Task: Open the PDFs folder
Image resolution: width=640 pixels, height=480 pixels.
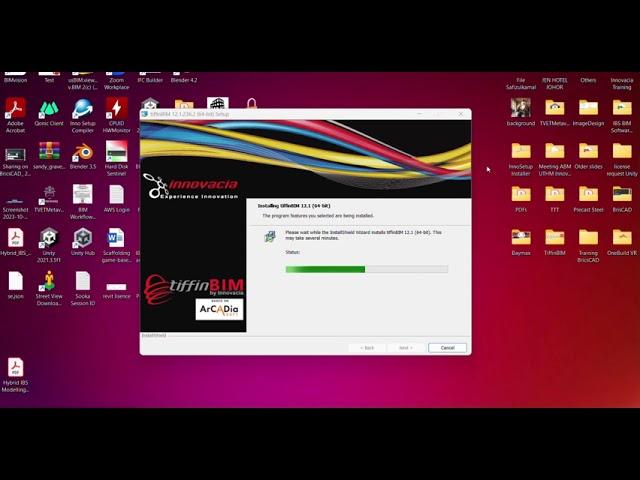Action: point(521,199)
